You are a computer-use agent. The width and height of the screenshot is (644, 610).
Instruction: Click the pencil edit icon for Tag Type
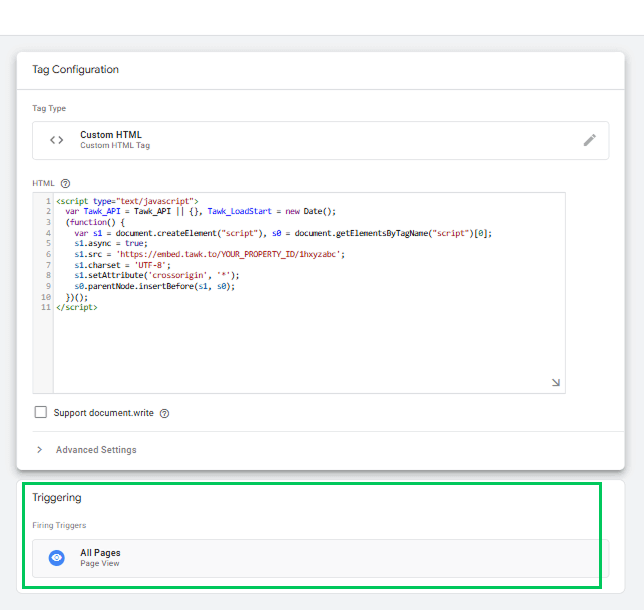pyautogui.click(x=589, y=140)
